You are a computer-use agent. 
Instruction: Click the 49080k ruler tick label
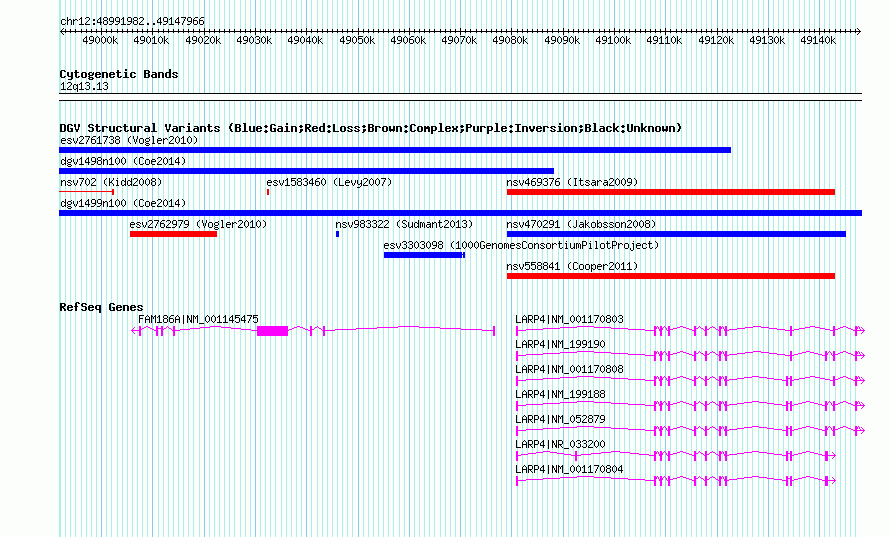(x=510, y=40)
